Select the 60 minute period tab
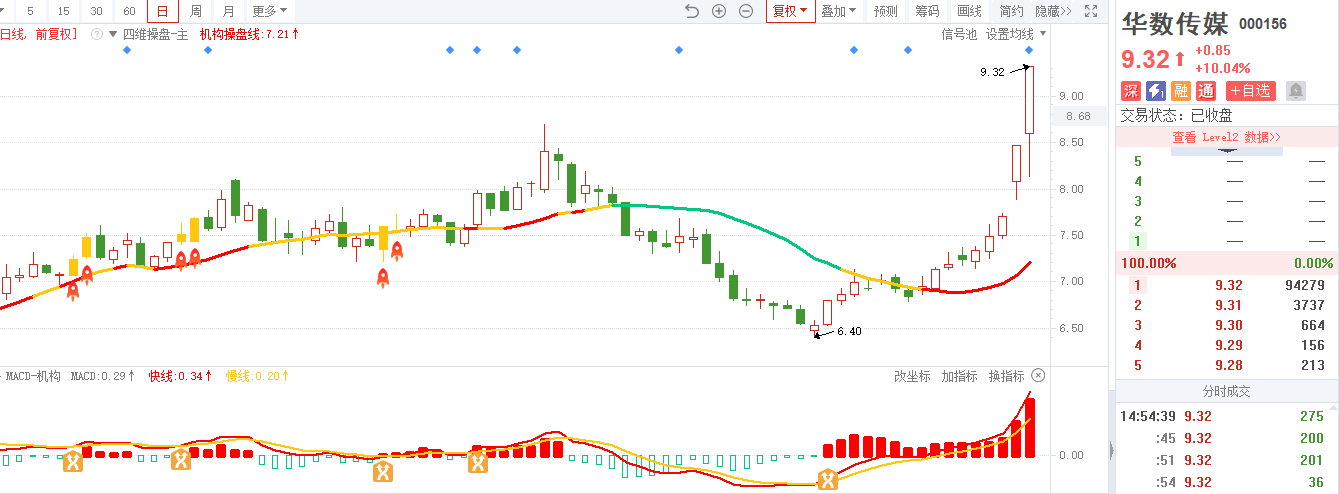 [129, 11]
